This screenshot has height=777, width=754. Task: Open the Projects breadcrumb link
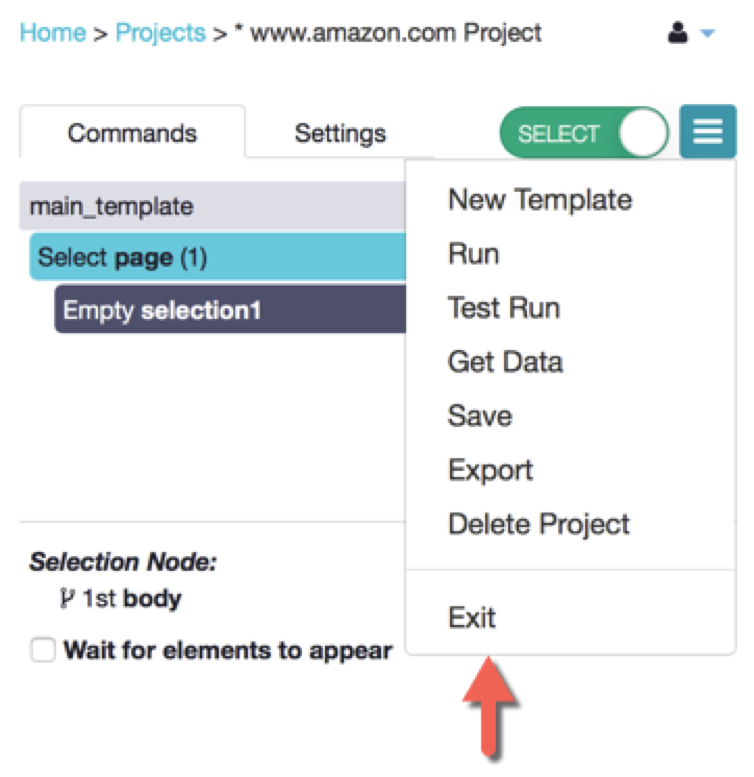161,33
